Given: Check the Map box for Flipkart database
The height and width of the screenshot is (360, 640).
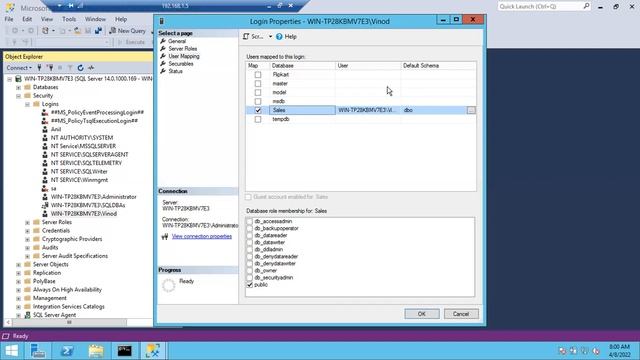Looking at the screenshot, I should 258,75.
